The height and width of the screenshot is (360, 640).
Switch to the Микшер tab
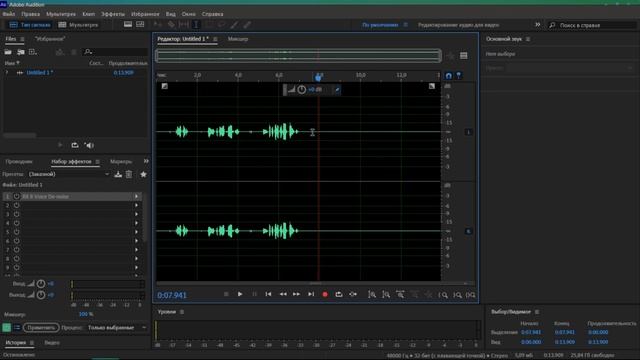point(238,39)
